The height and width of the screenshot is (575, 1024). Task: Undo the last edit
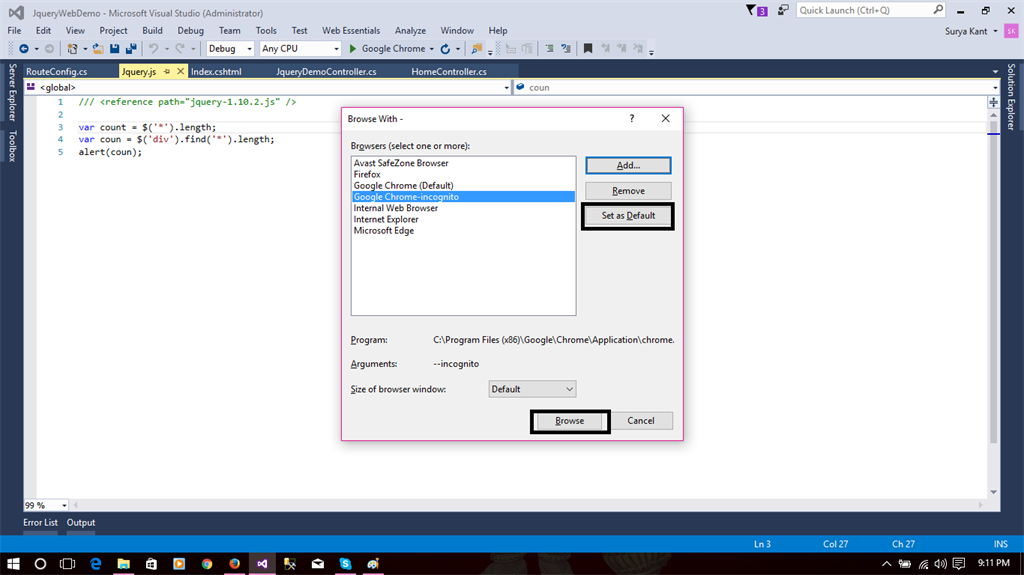(153, 48)
